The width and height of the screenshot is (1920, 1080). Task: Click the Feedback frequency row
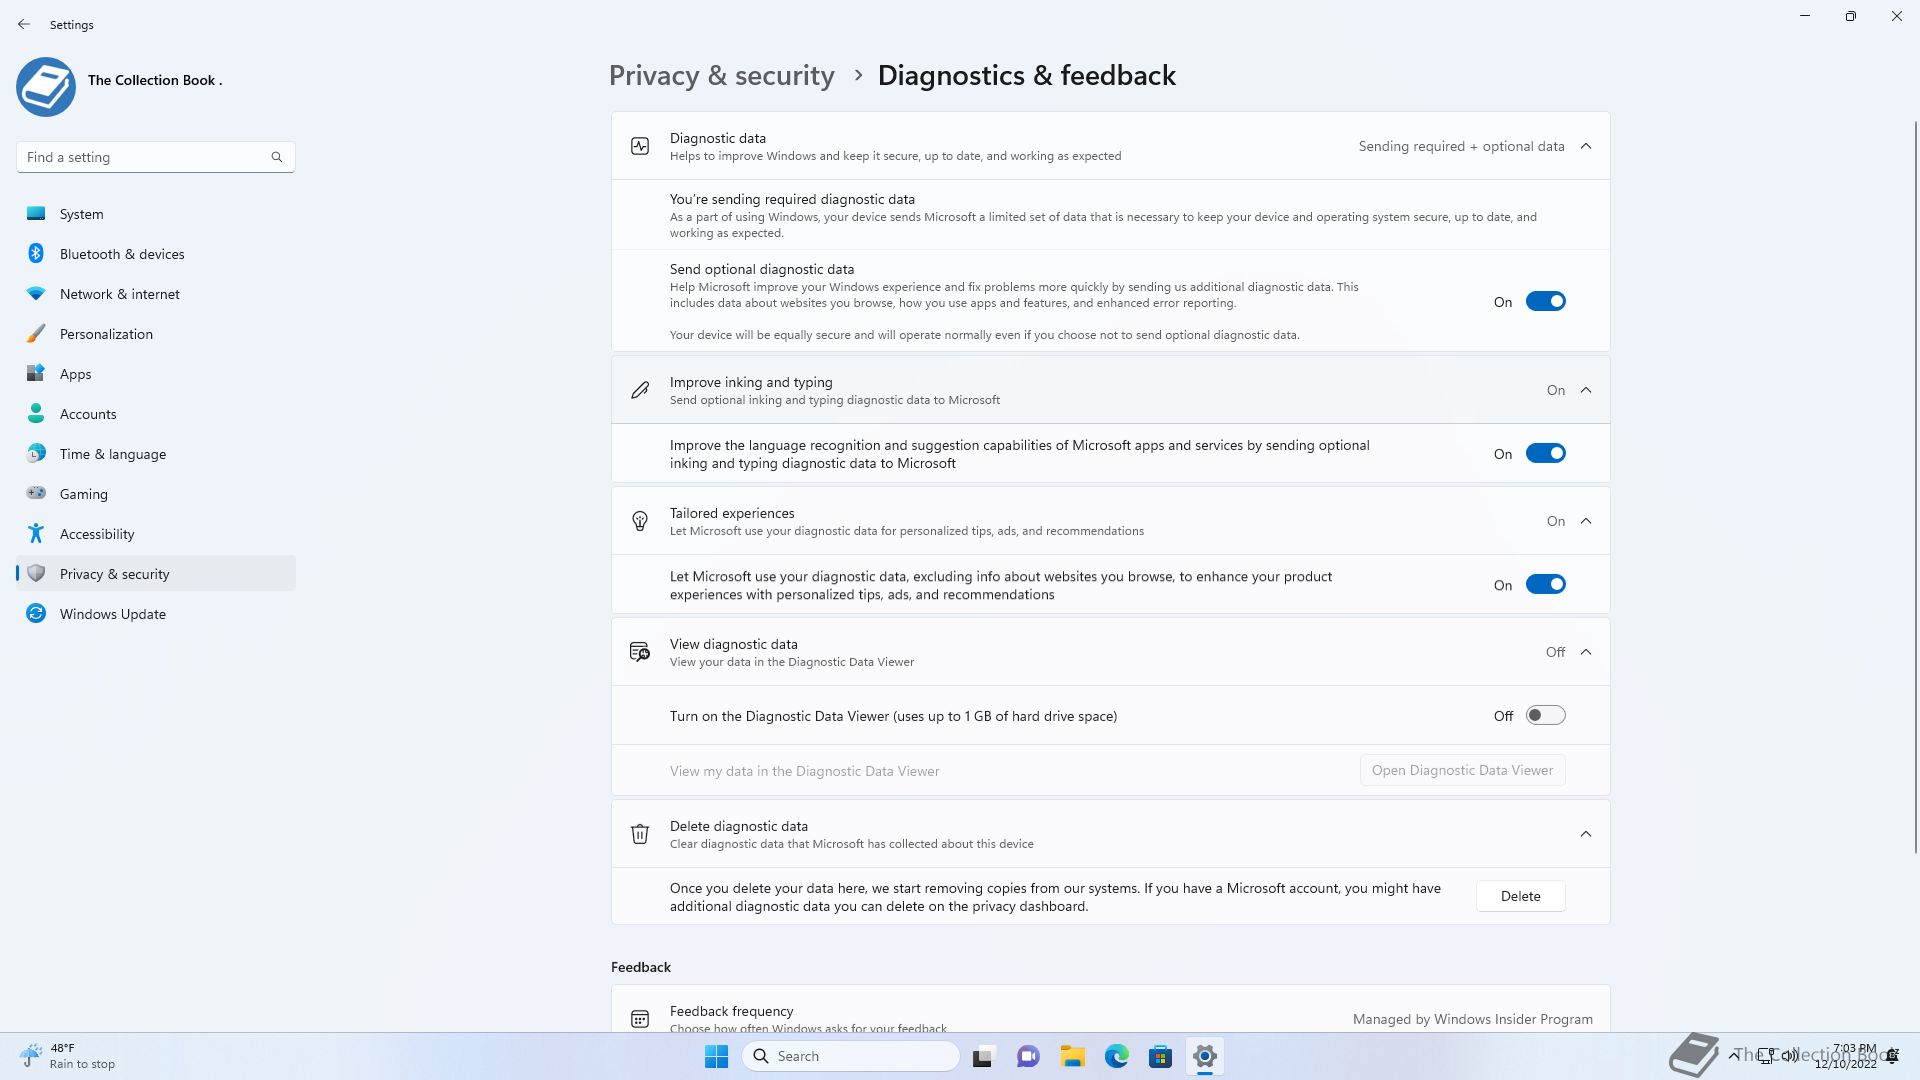click(x=1111, y=1009)
